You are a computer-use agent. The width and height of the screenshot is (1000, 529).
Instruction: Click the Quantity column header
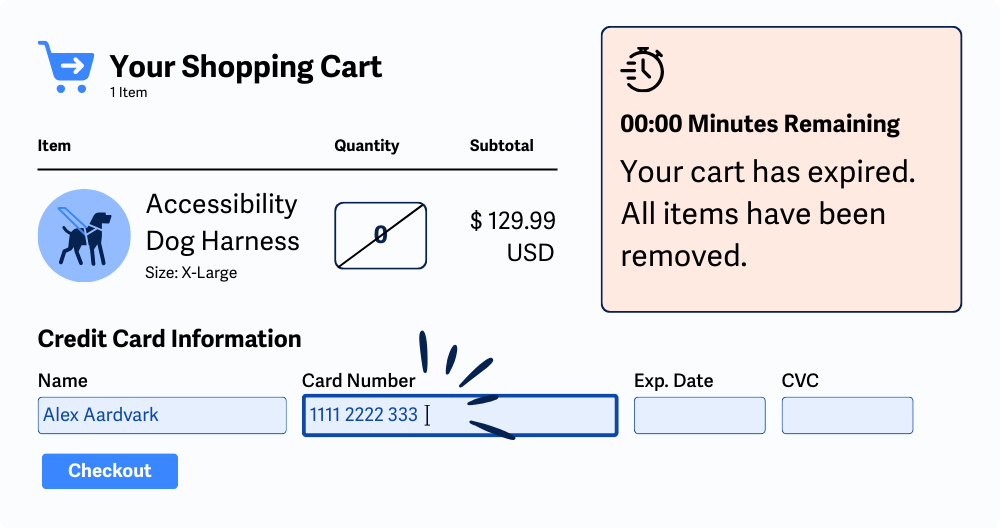coord(366,146)
